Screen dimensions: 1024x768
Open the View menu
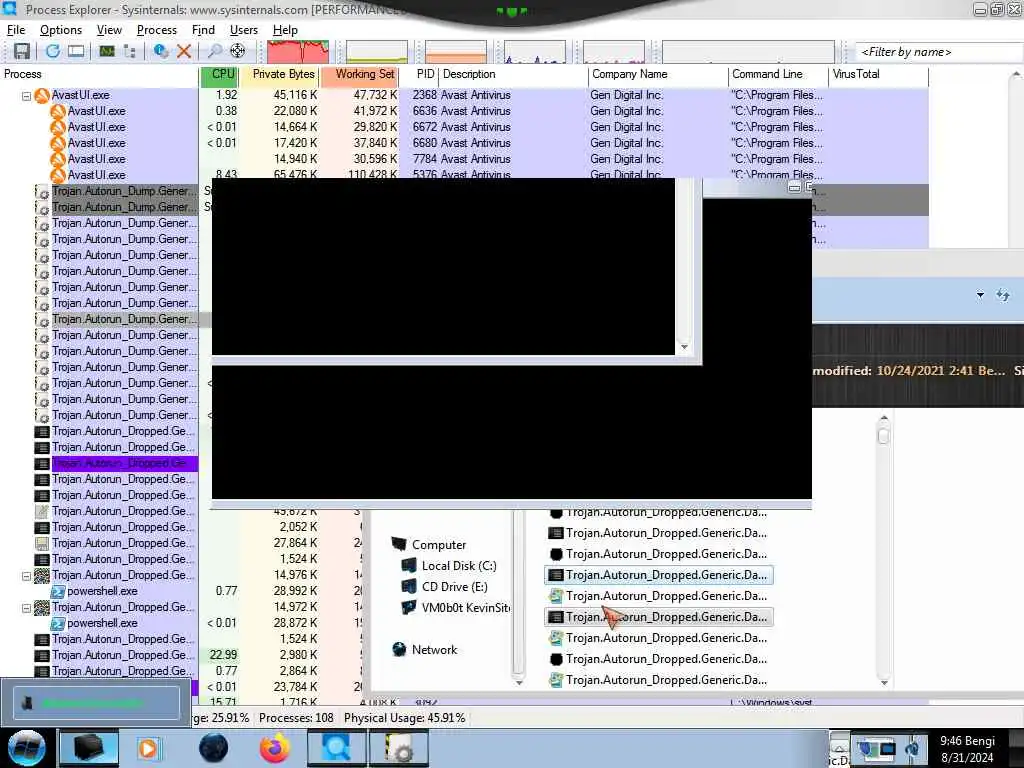point(109,30)
